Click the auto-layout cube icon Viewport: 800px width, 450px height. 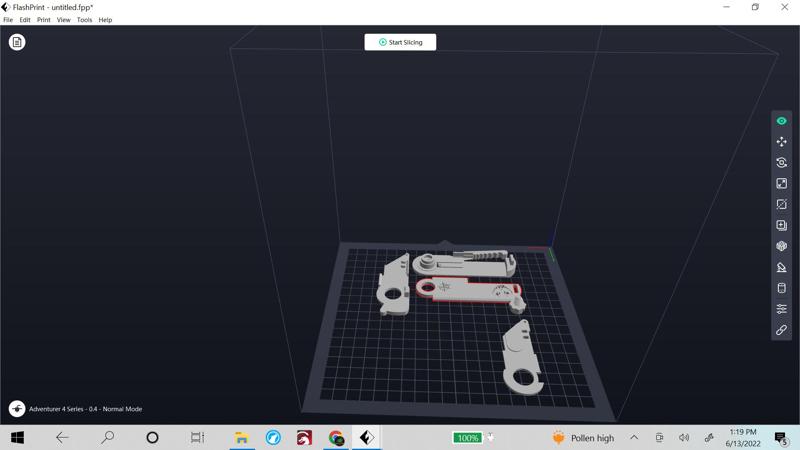[x=781, y=246]
